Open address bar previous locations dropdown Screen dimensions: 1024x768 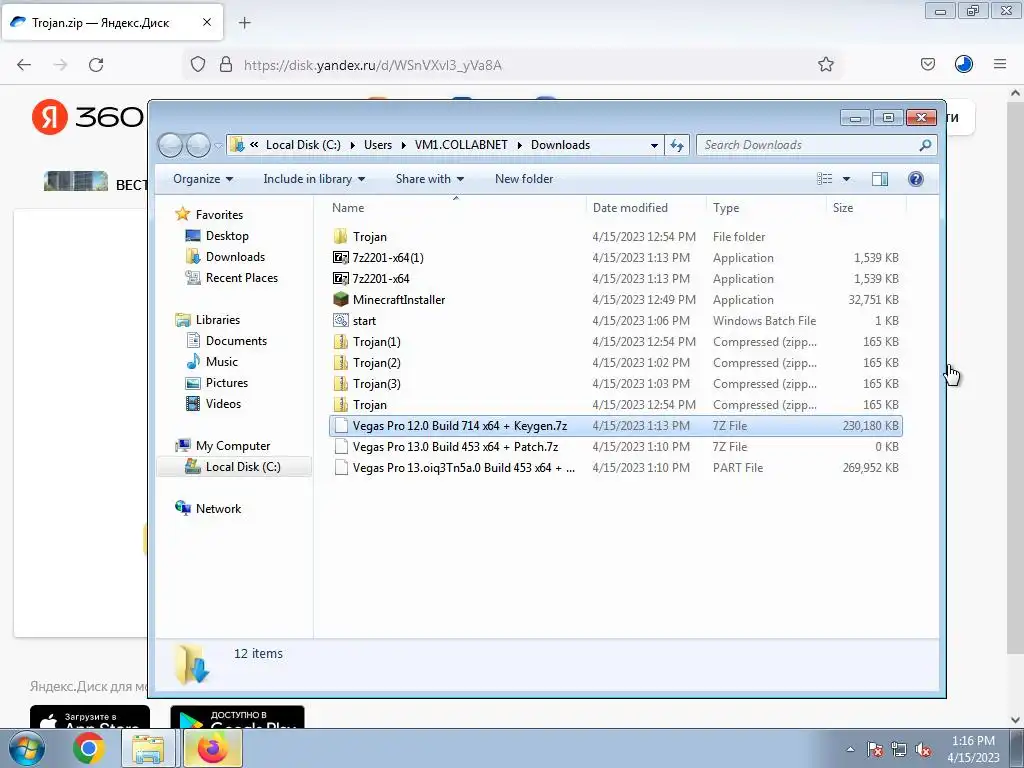[654, 145]
